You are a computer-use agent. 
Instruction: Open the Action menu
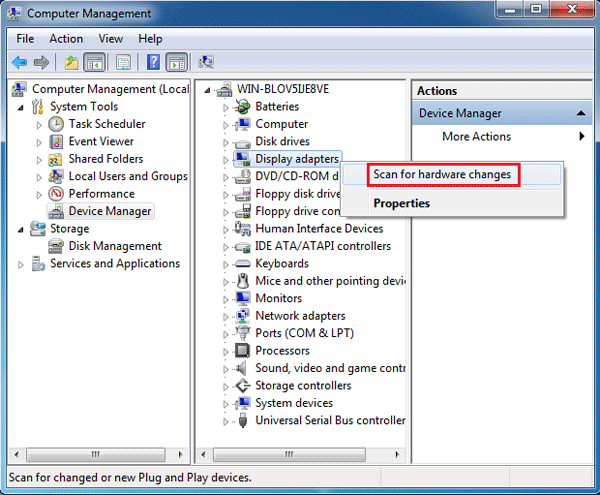(66, 39)
